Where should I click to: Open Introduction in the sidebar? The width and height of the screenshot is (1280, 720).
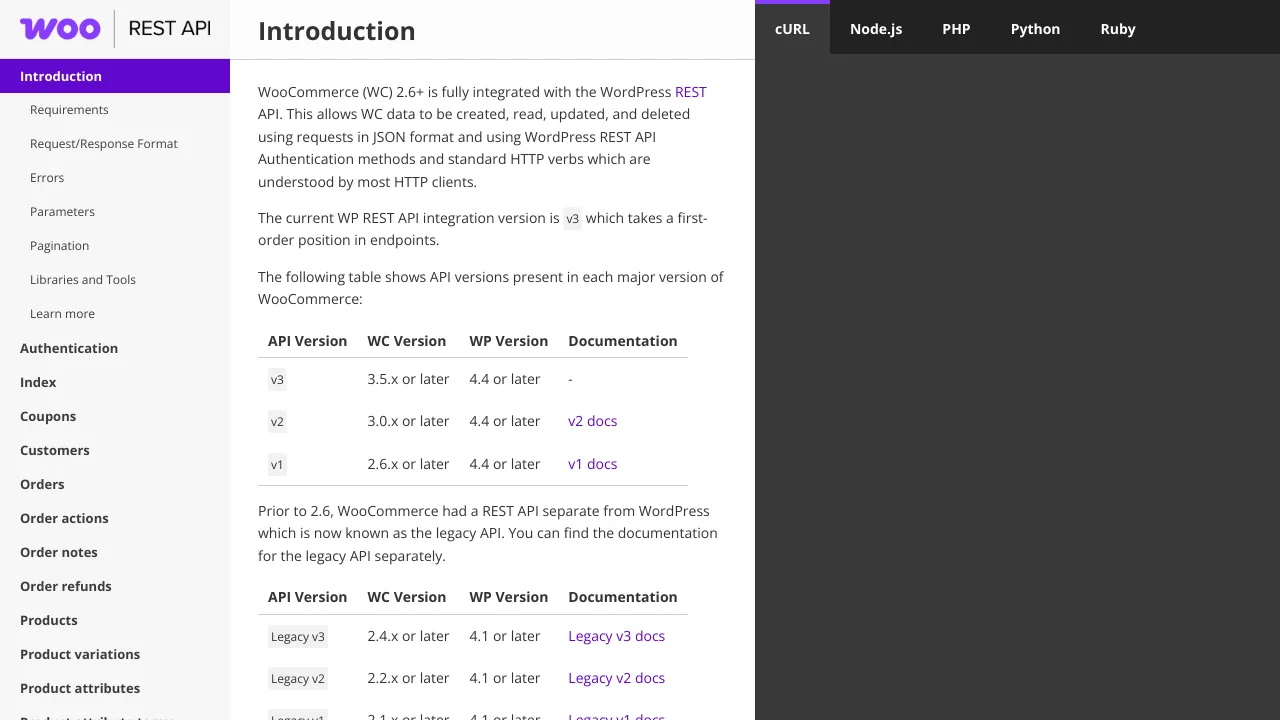pos(115,76)
